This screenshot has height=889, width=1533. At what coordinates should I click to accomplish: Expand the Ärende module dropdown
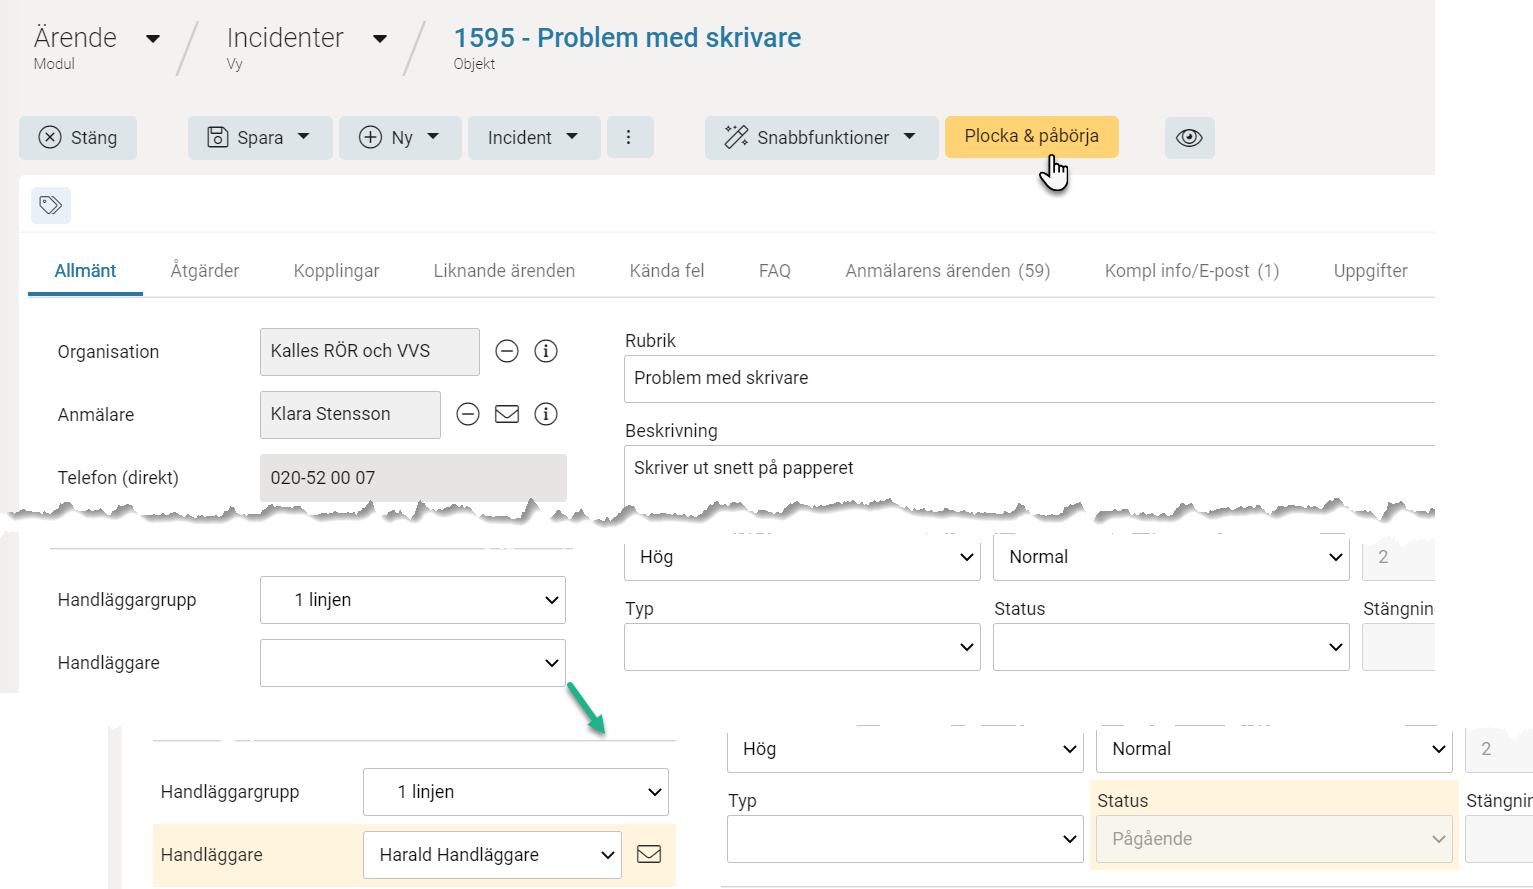pos(153,39)
